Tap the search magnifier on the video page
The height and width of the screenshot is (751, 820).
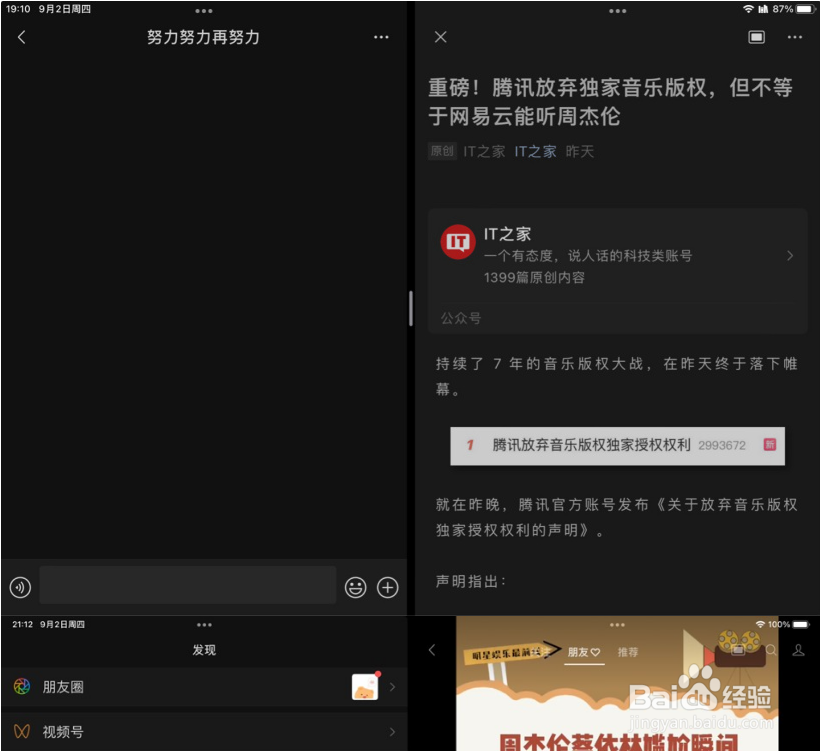[771, 648]
